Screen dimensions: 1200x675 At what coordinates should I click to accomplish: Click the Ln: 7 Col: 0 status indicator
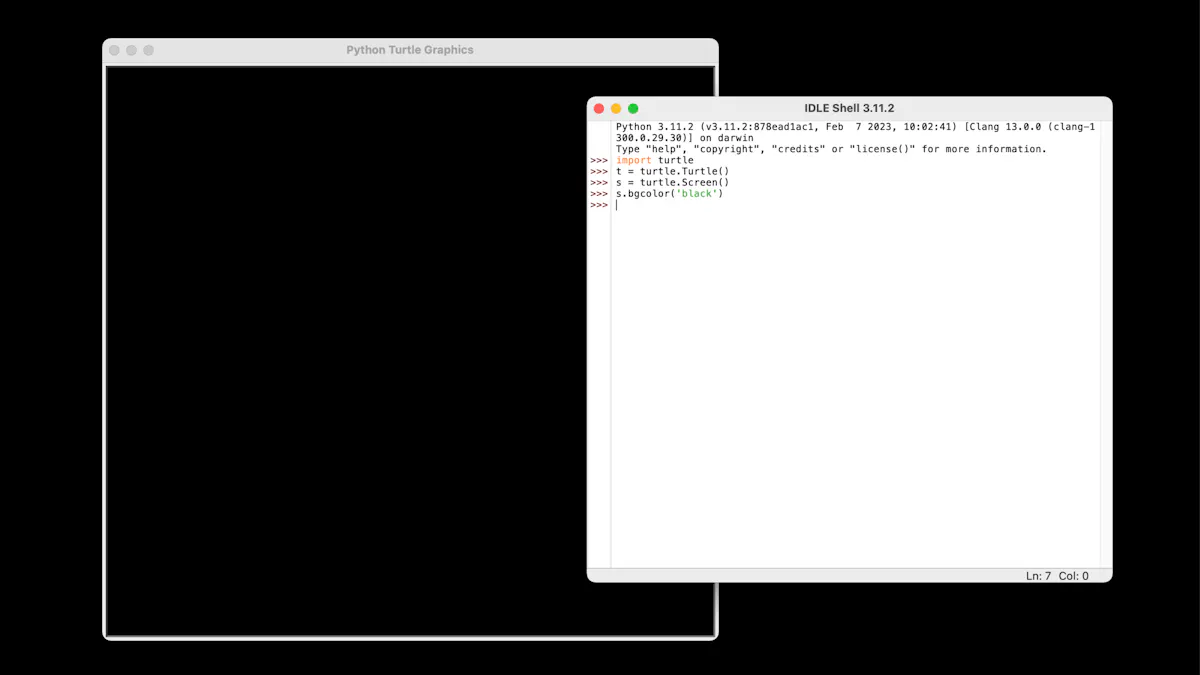pyautogui.click(x=1055, y=575)
